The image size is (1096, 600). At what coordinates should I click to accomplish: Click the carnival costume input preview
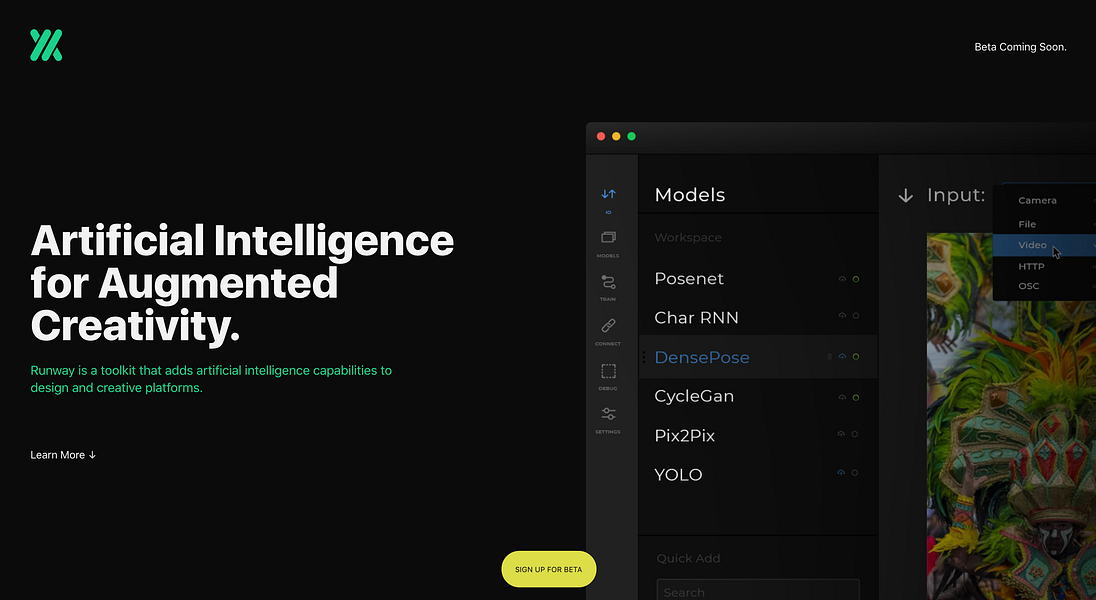coord(1011,416)
